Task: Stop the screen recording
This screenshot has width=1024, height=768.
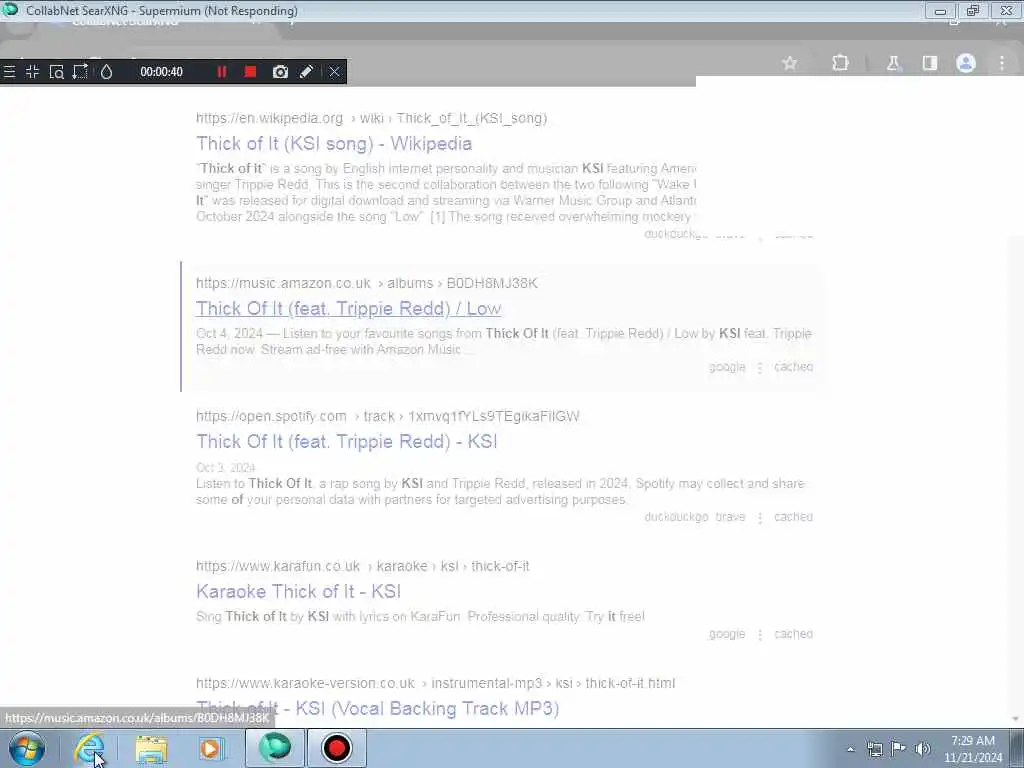Action: tap(250, 72)
